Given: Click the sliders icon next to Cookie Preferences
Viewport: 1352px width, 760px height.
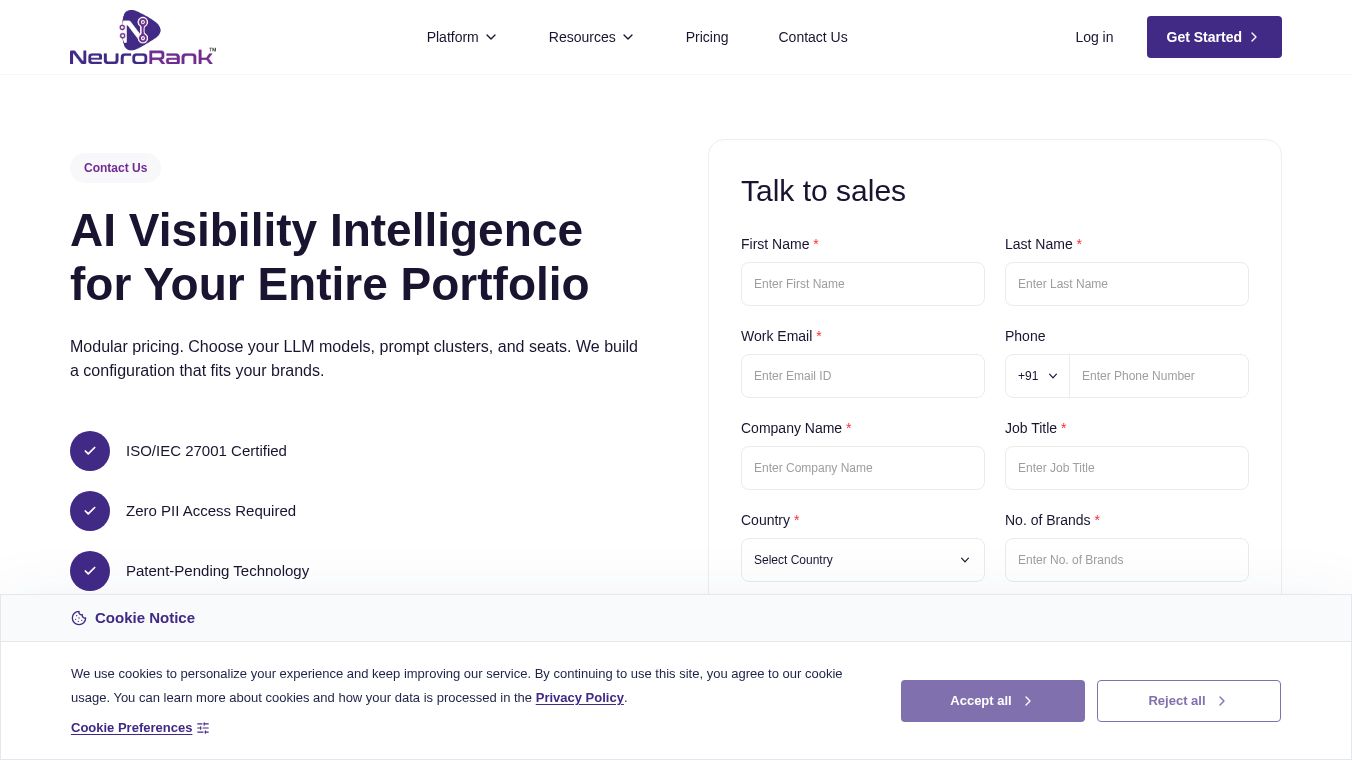Looking at the screenshot, I should (x=203, y=728).
